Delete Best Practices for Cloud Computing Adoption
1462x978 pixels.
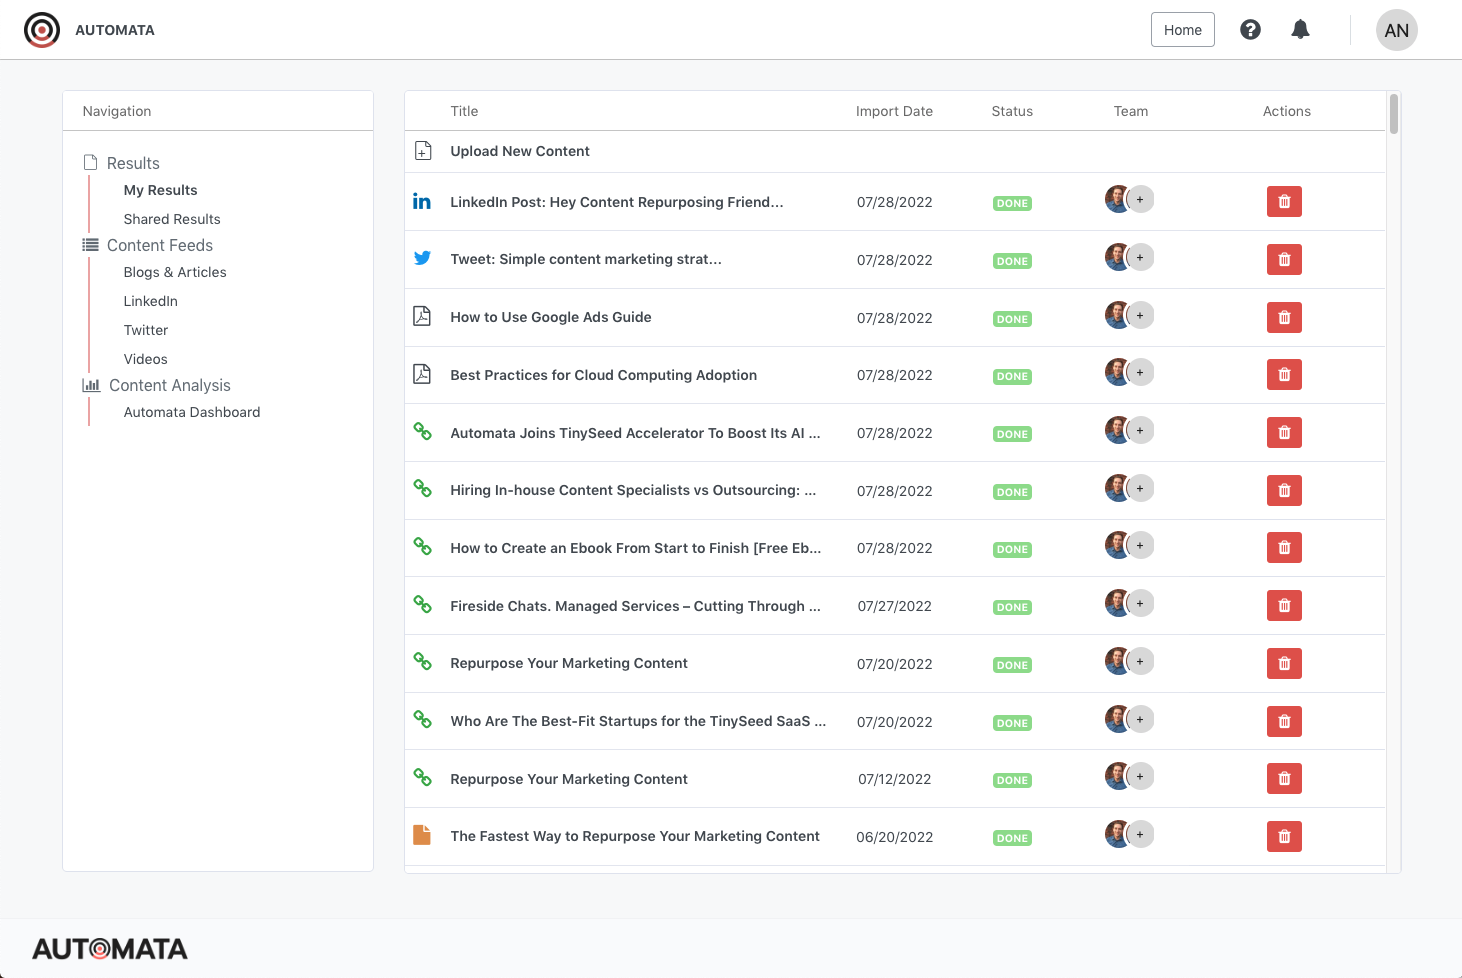coord(1284,375)
